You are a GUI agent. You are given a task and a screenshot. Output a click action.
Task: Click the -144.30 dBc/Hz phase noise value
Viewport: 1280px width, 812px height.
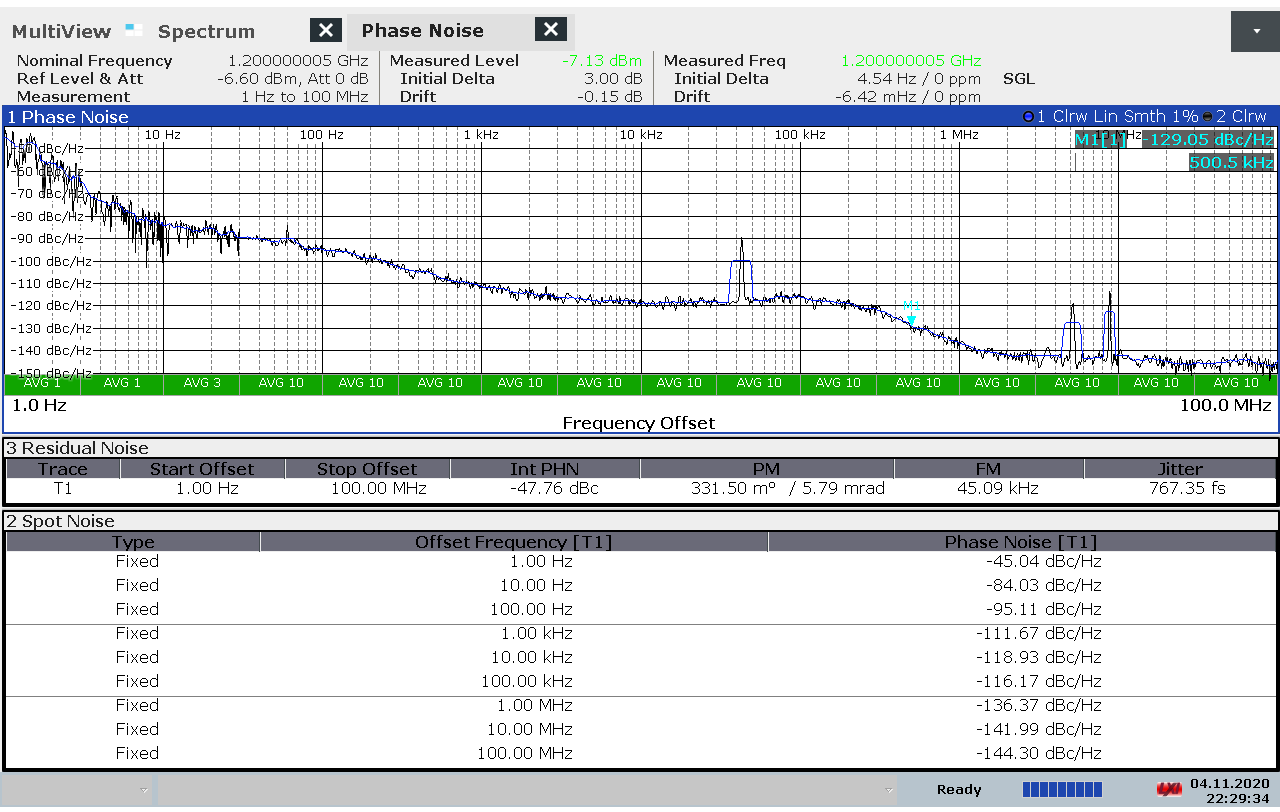click(1039, 753)
